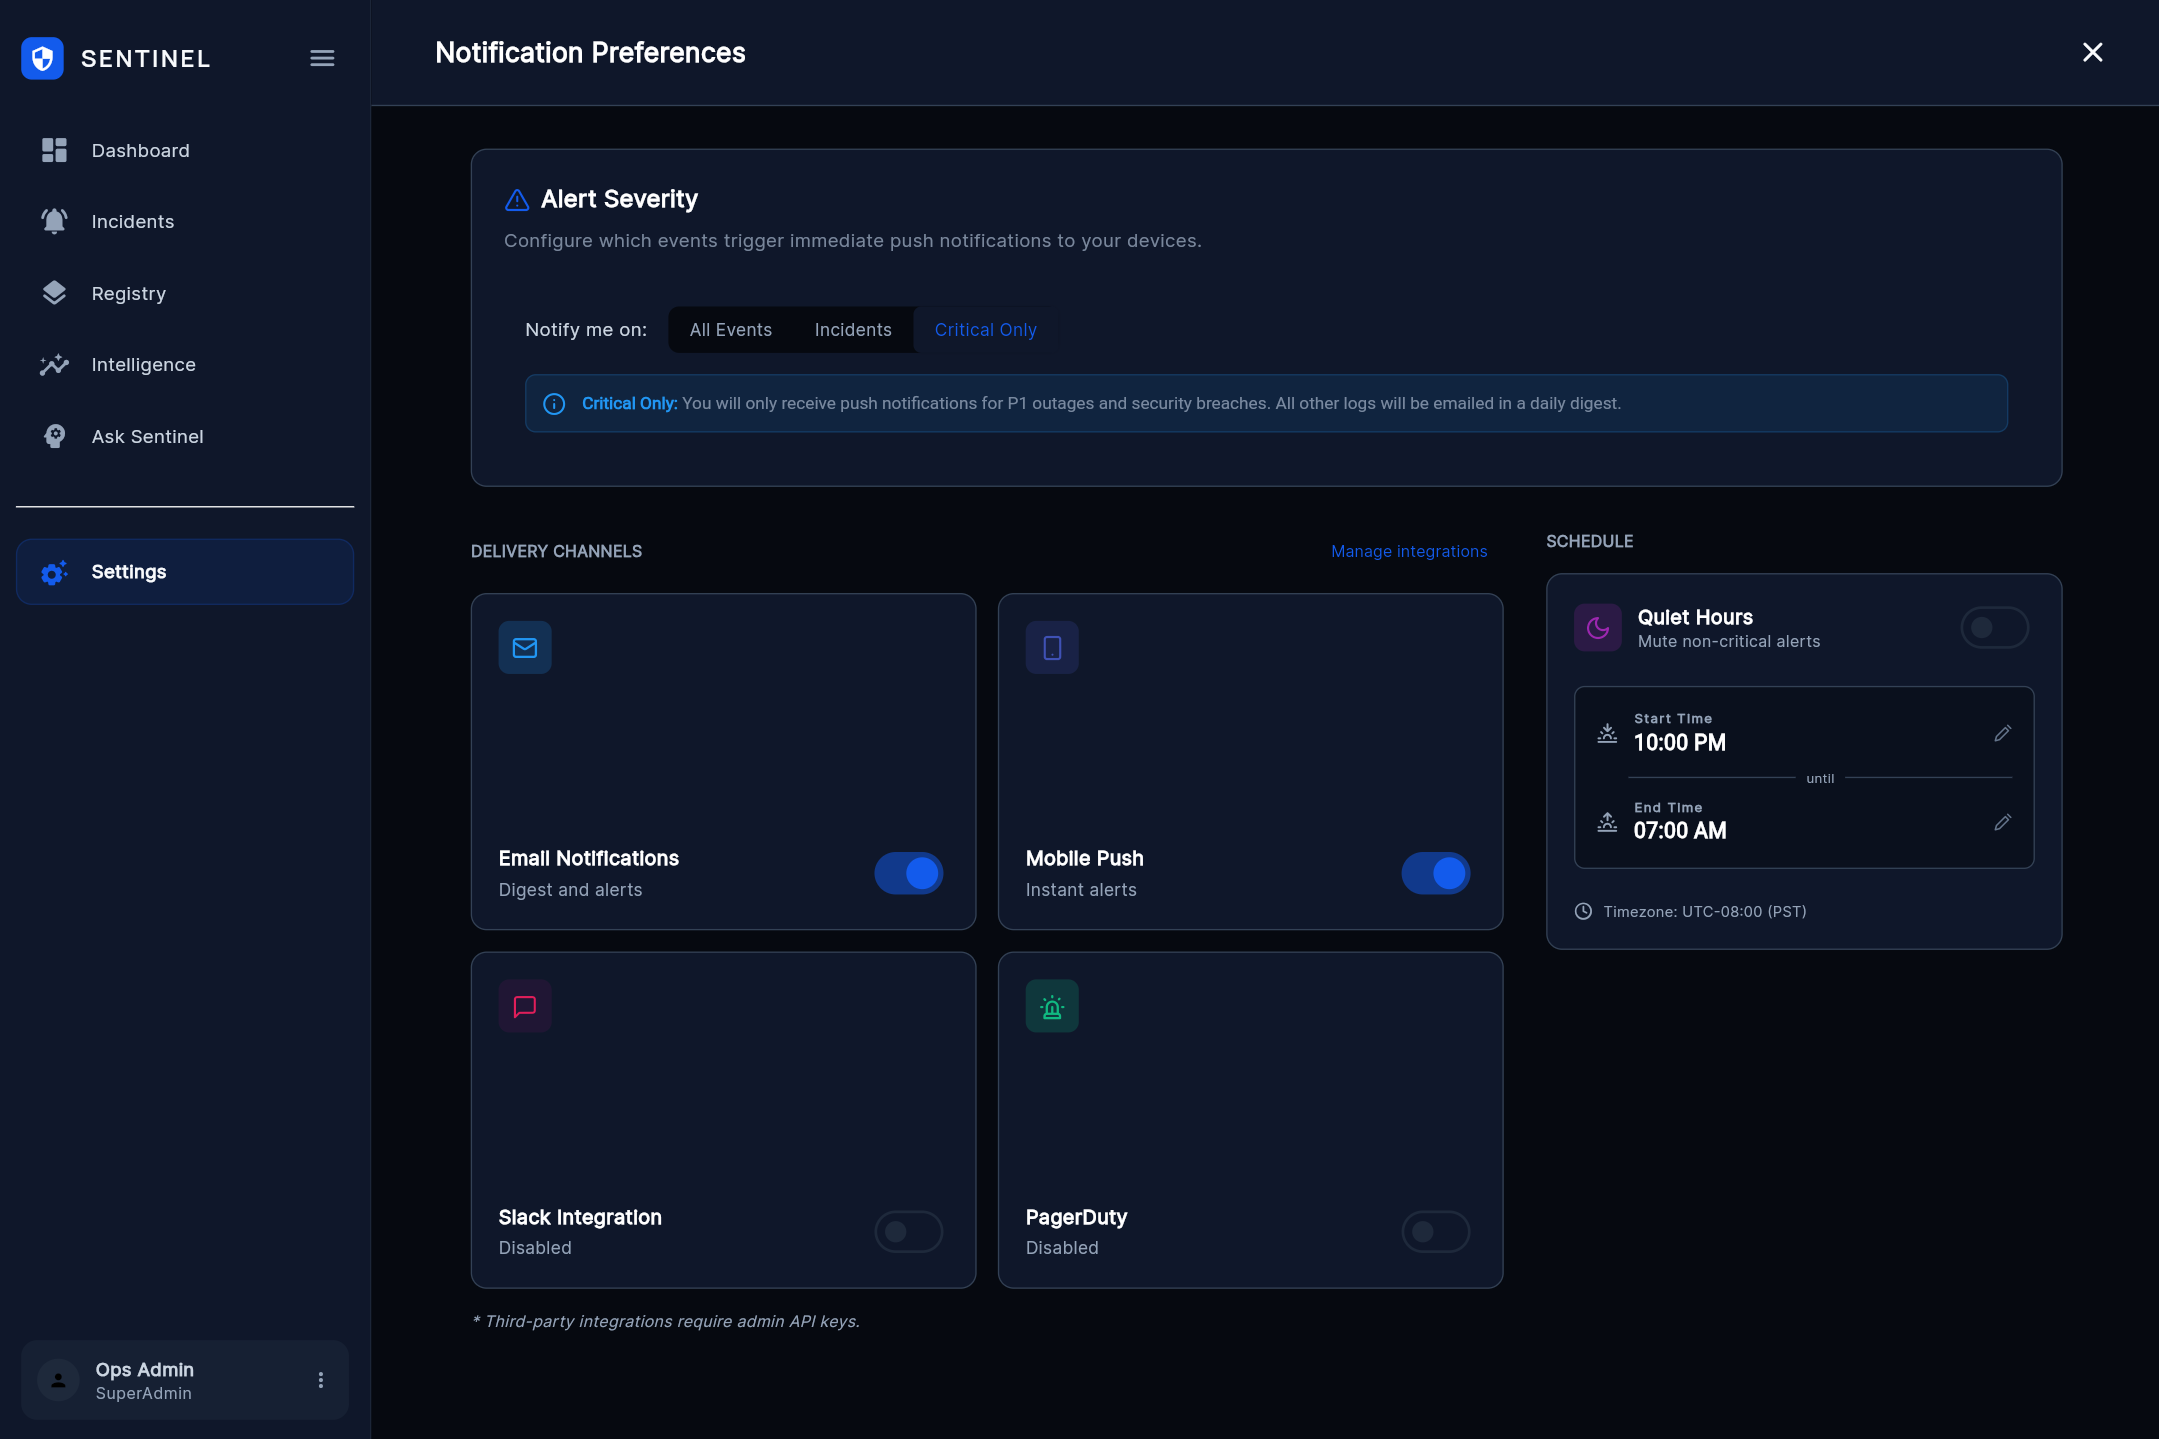The height and width of the screenshot is (1439, 2159).
Task: Edit the quiet hours end time
Action: (x=2002, y=823)
